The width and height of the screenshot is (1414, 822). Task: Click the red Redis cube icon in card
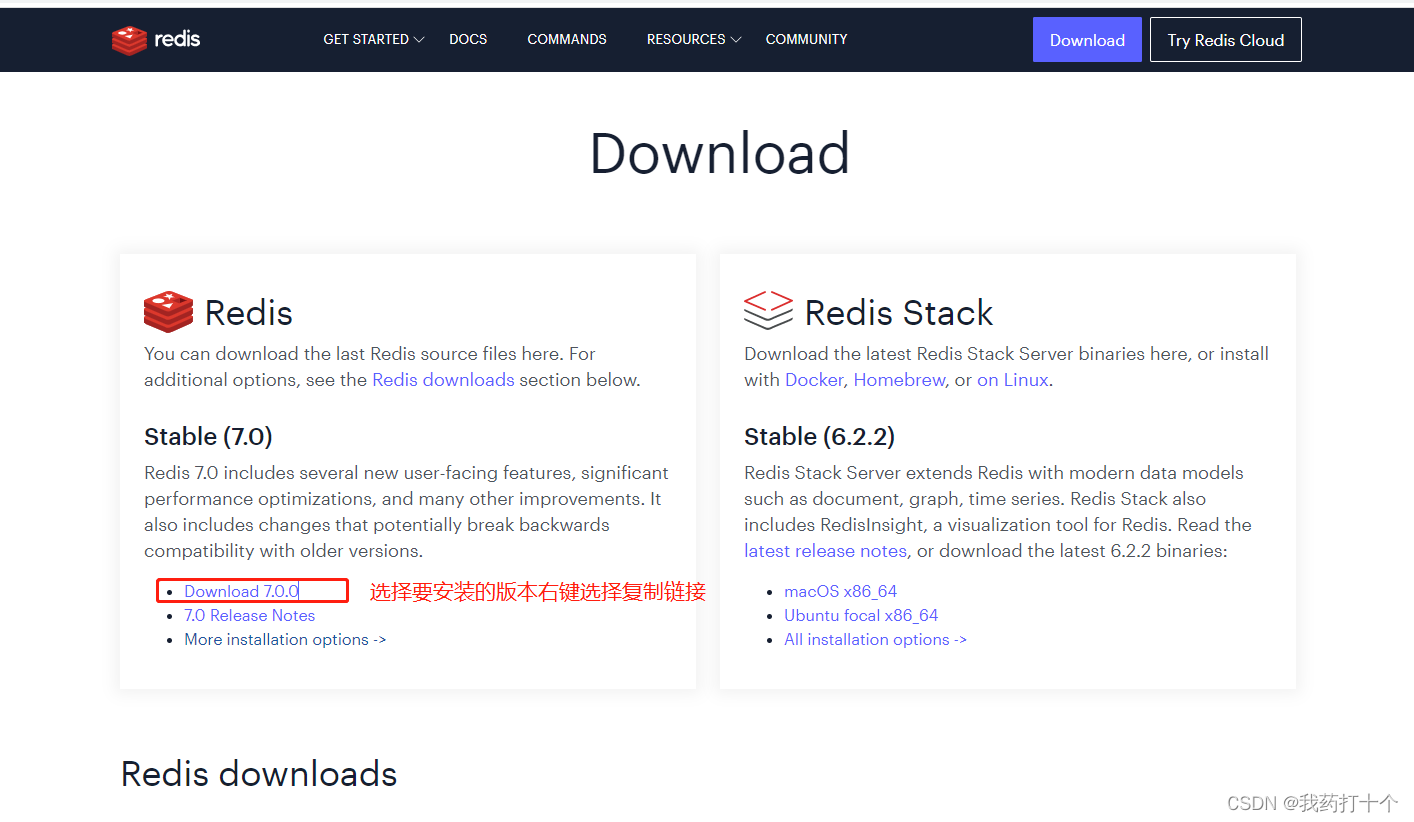168,312
